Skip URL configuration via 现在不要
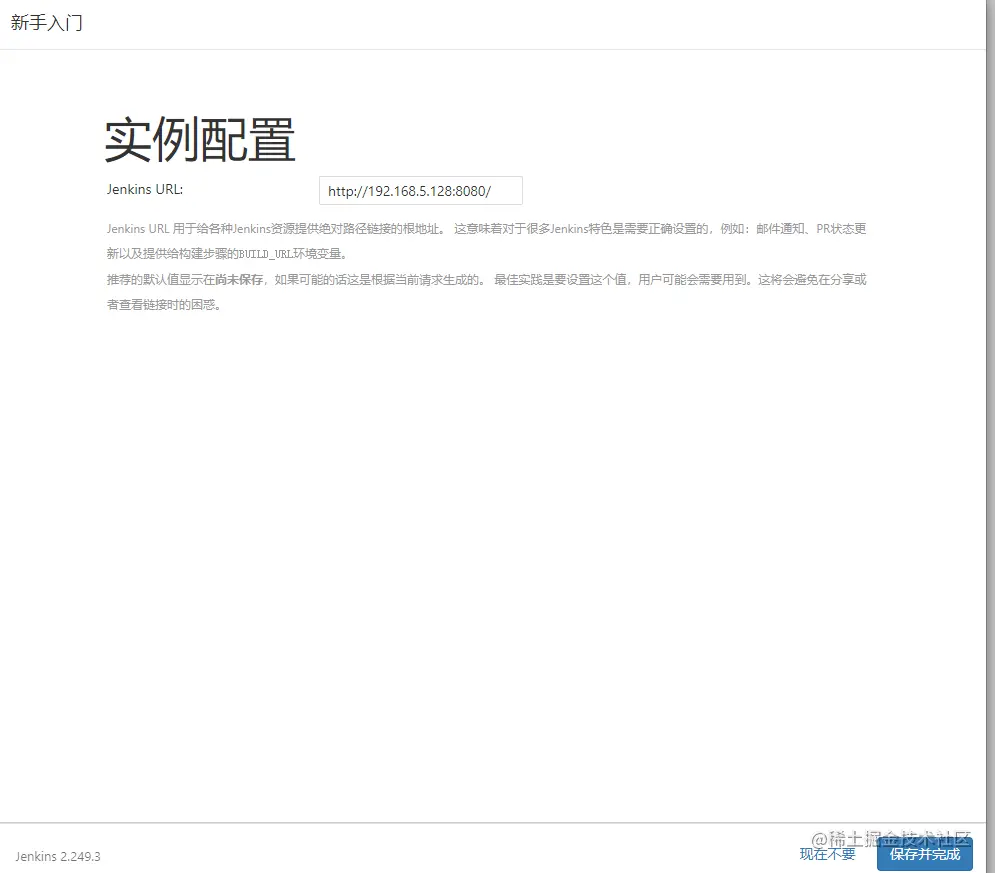This screenshot has width=995, height=873. point(826,855)
